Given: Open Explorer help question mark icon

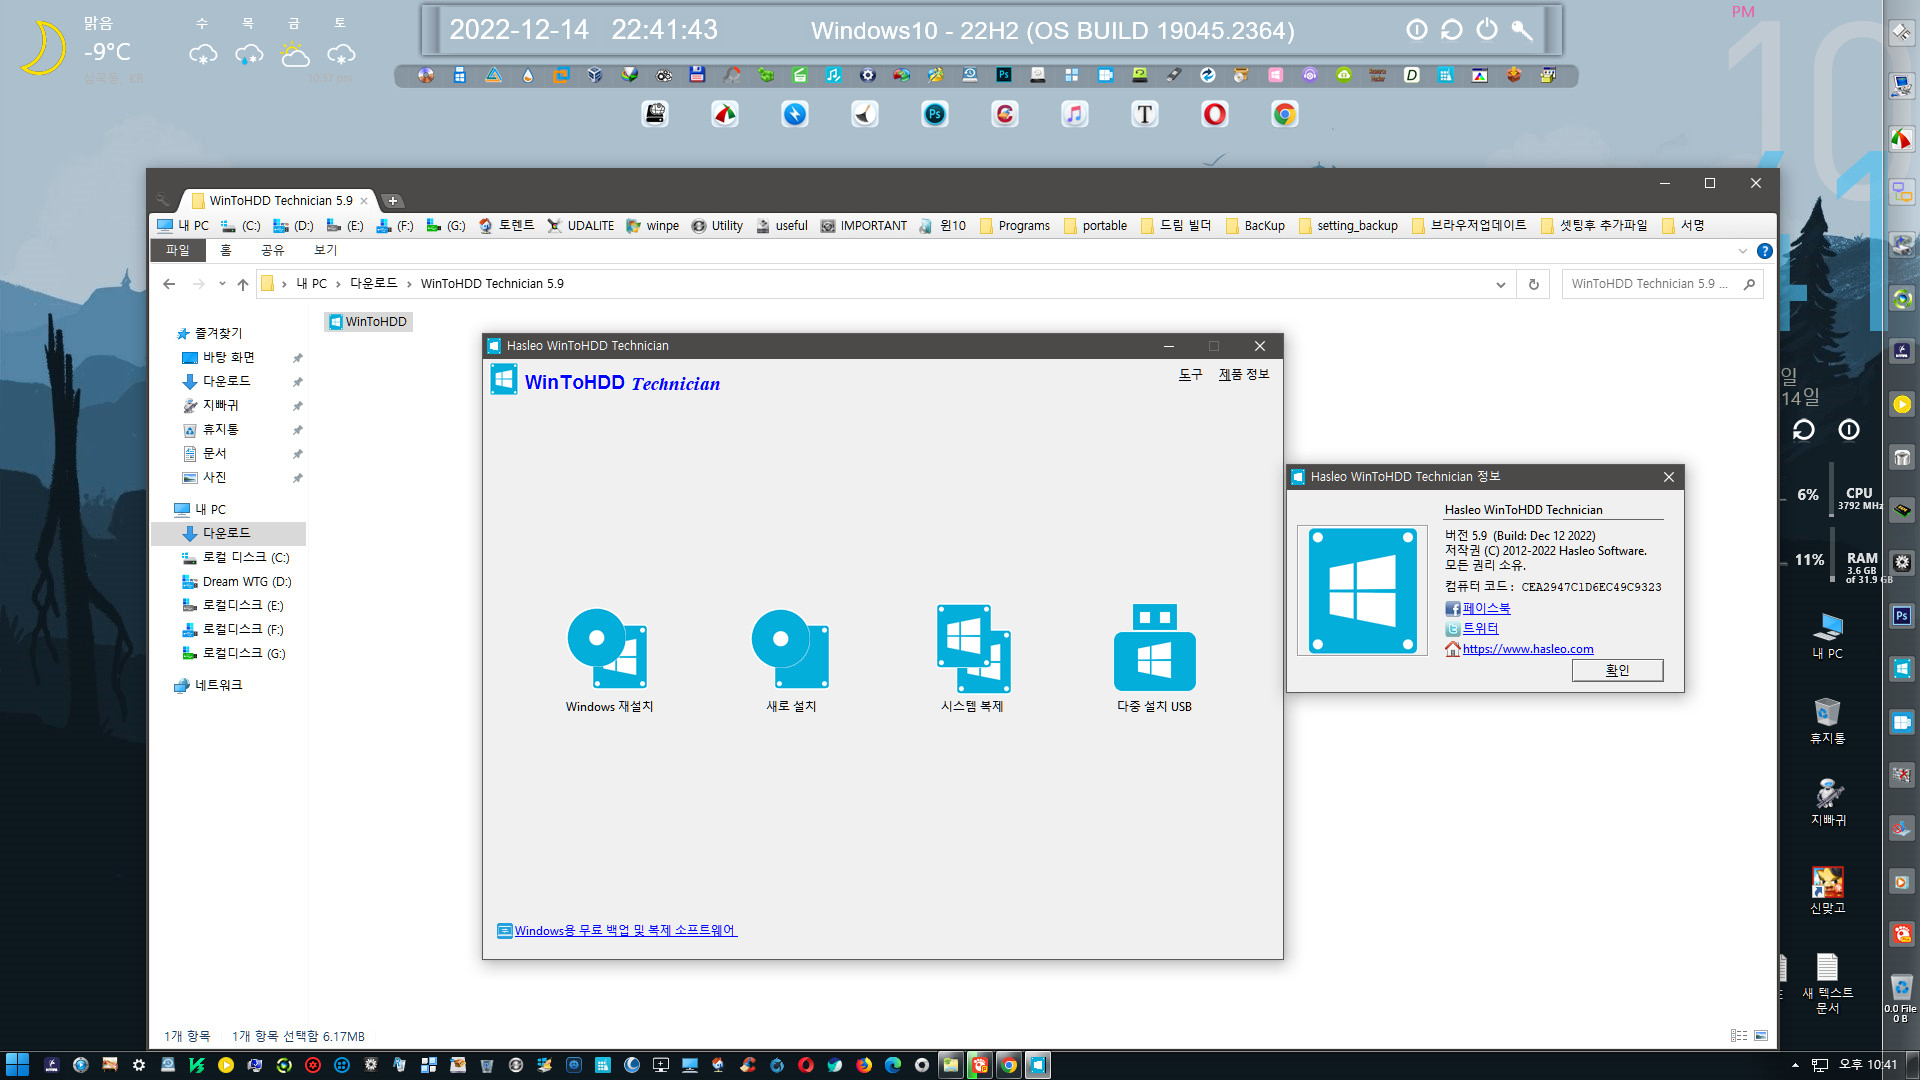Looking at the screenshot, I should [1764, 251].
